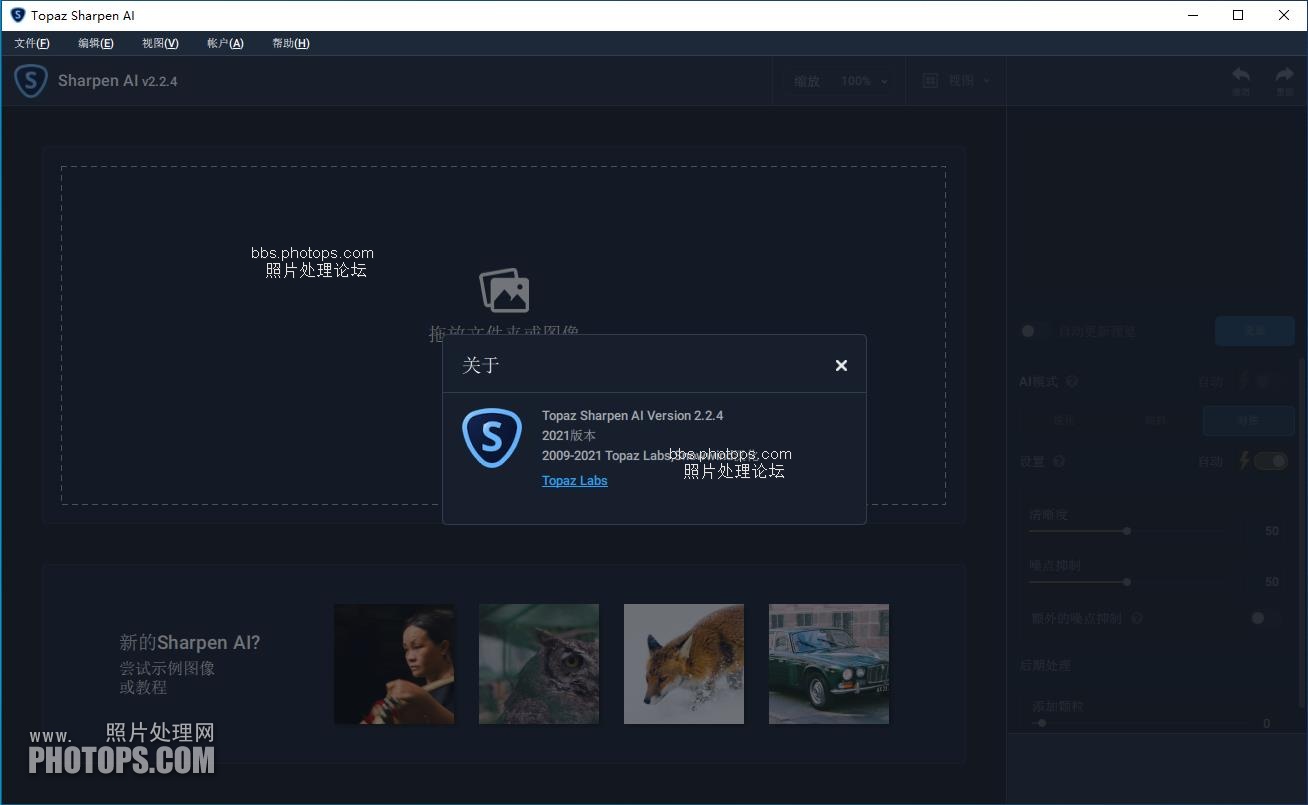
Task: Open the owl sample image
Action: (x=539, y=664)
